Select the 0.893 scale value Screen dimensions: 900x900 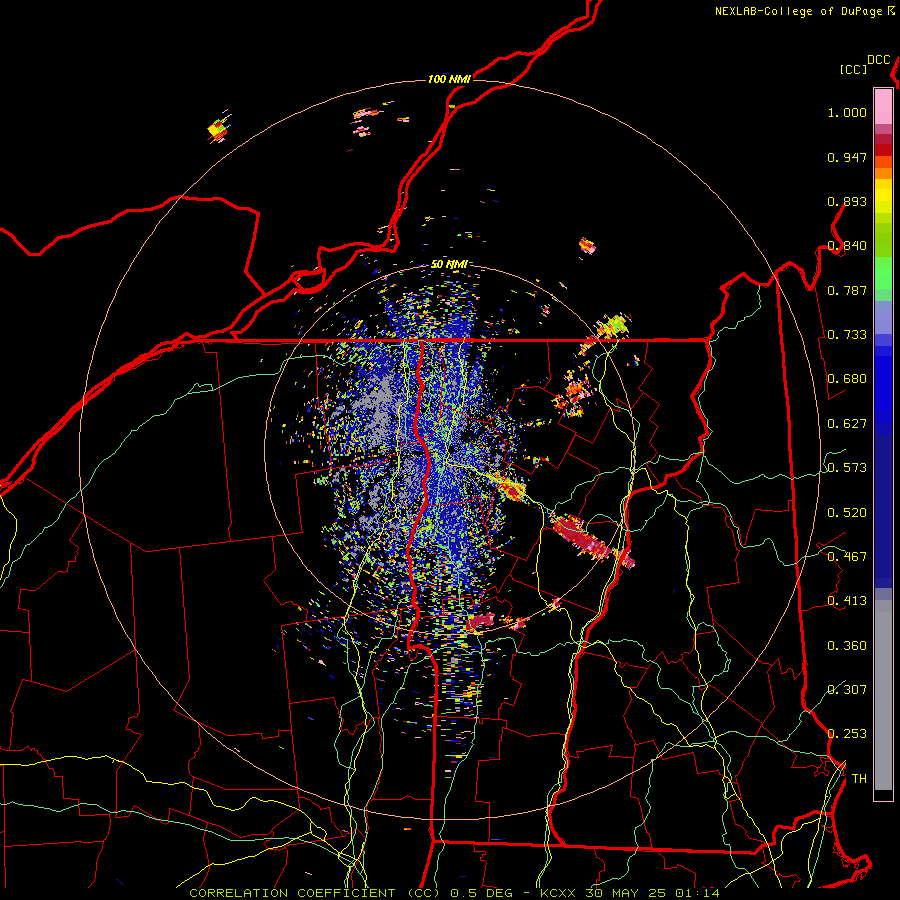pyautogui.click(x=847, y=201)
